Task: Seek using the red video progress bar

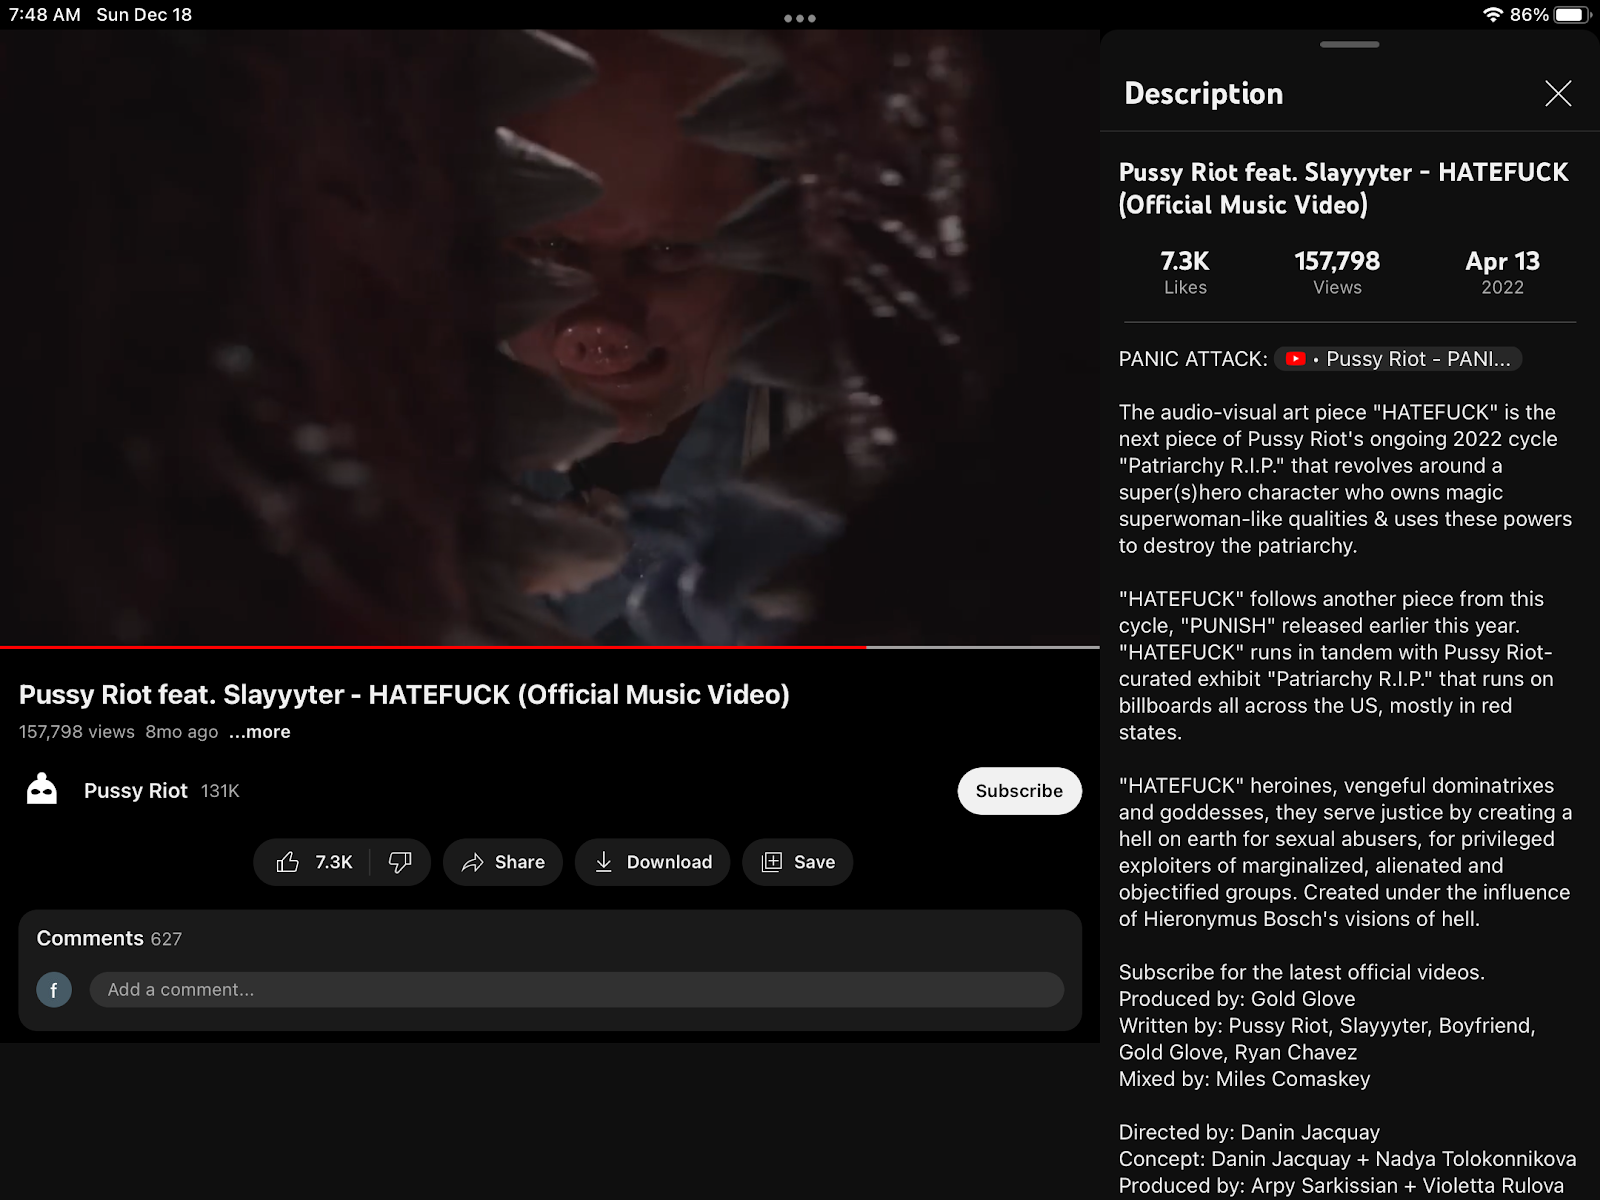Action: click(x=550, y=648)
